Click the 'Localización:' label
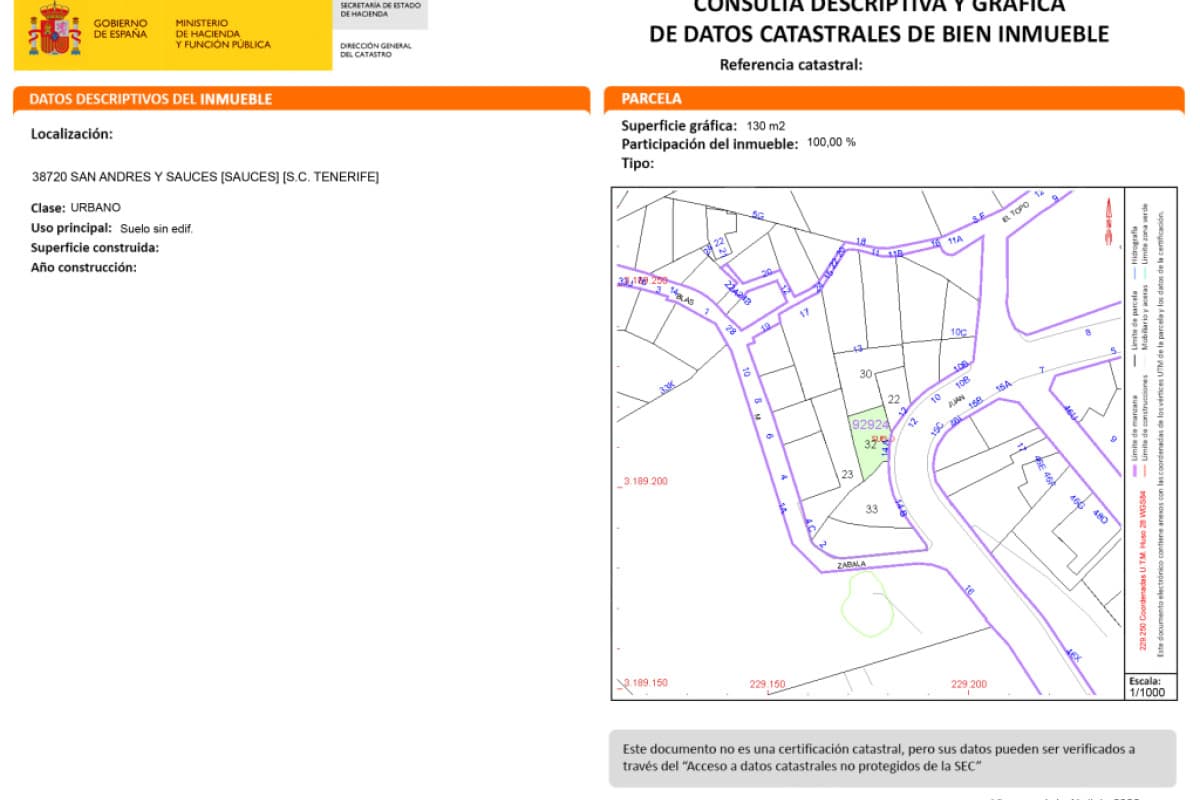This screenshot has height=800, width=1200. [x=72, y=133]
